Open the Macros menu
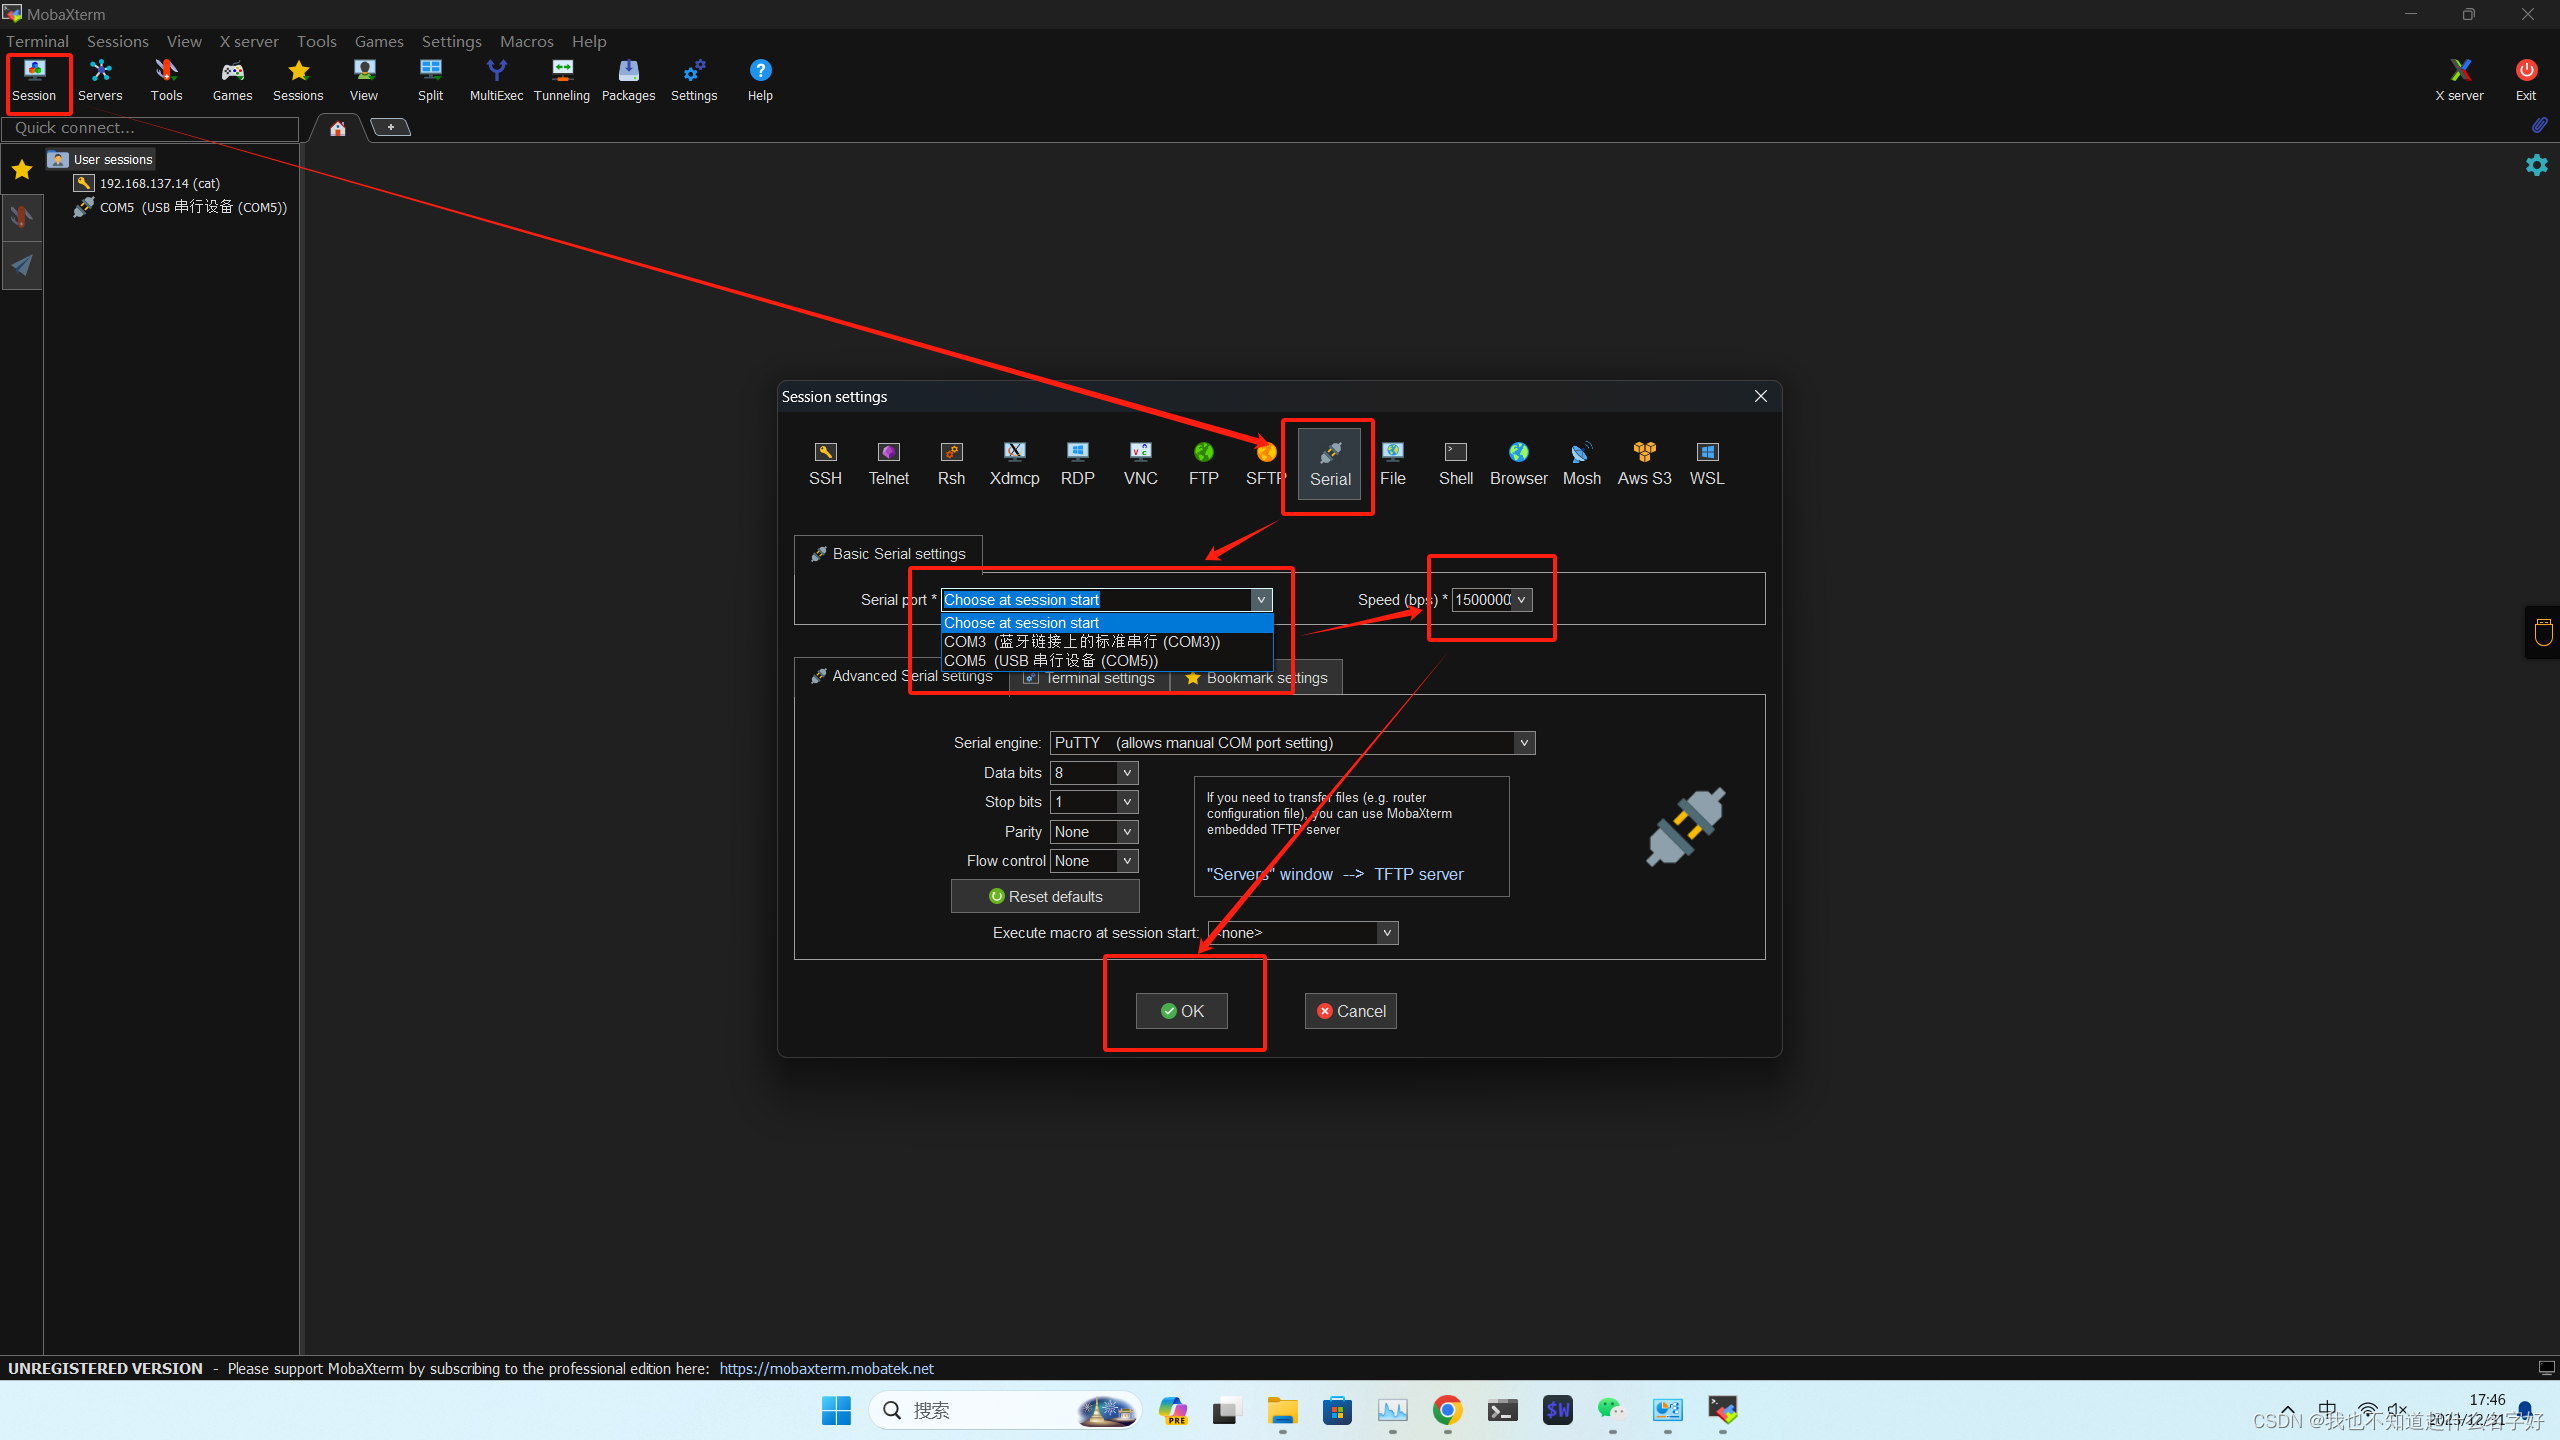Screen dimensions: 2560x1440 [x=526, y=41]
